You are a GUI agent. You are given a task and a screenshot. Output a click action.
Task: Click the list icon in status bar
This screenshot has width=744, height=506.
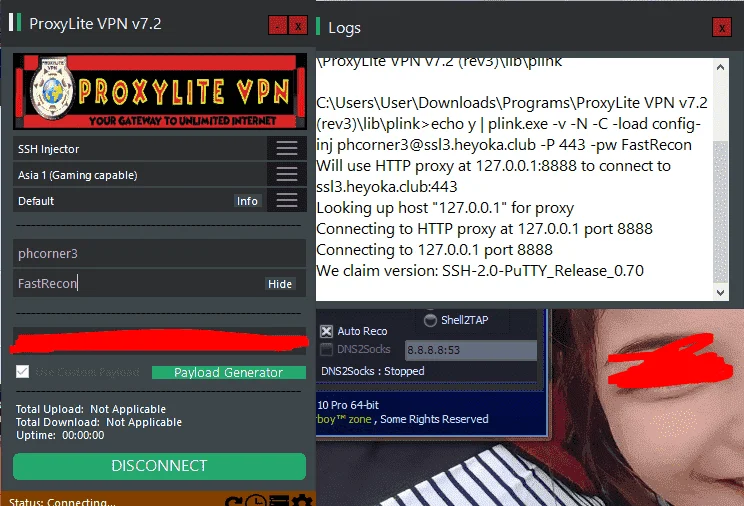tap(279, 500)
